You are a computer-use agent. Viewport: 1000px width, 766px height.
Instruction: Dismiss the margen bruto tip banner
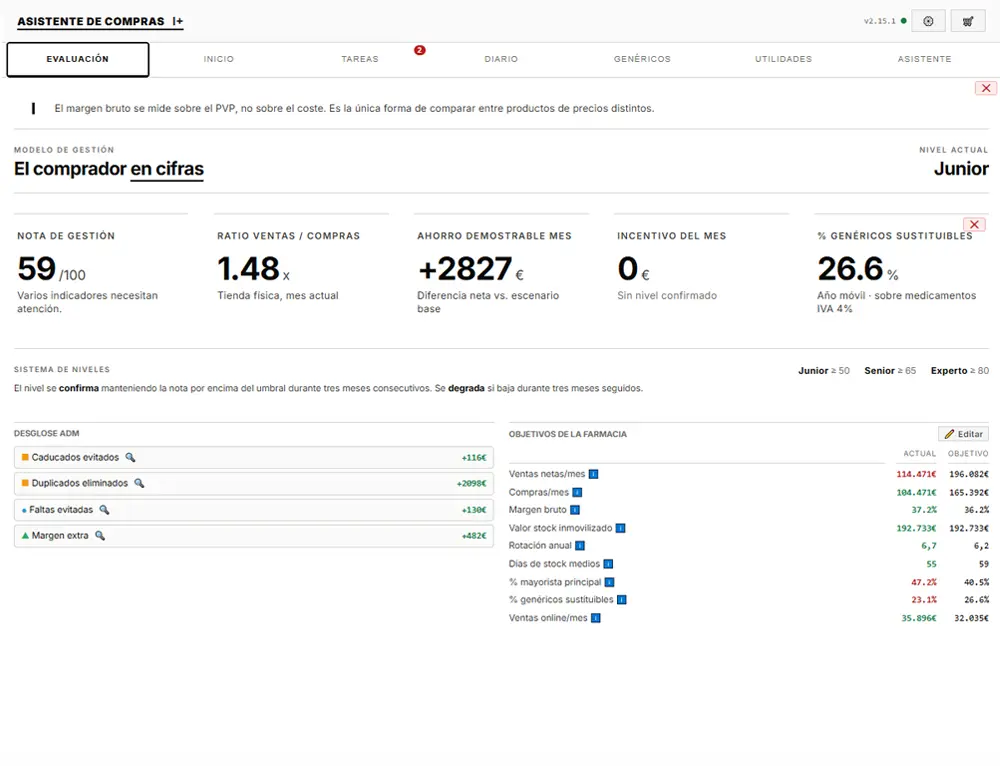pos(986,88)
